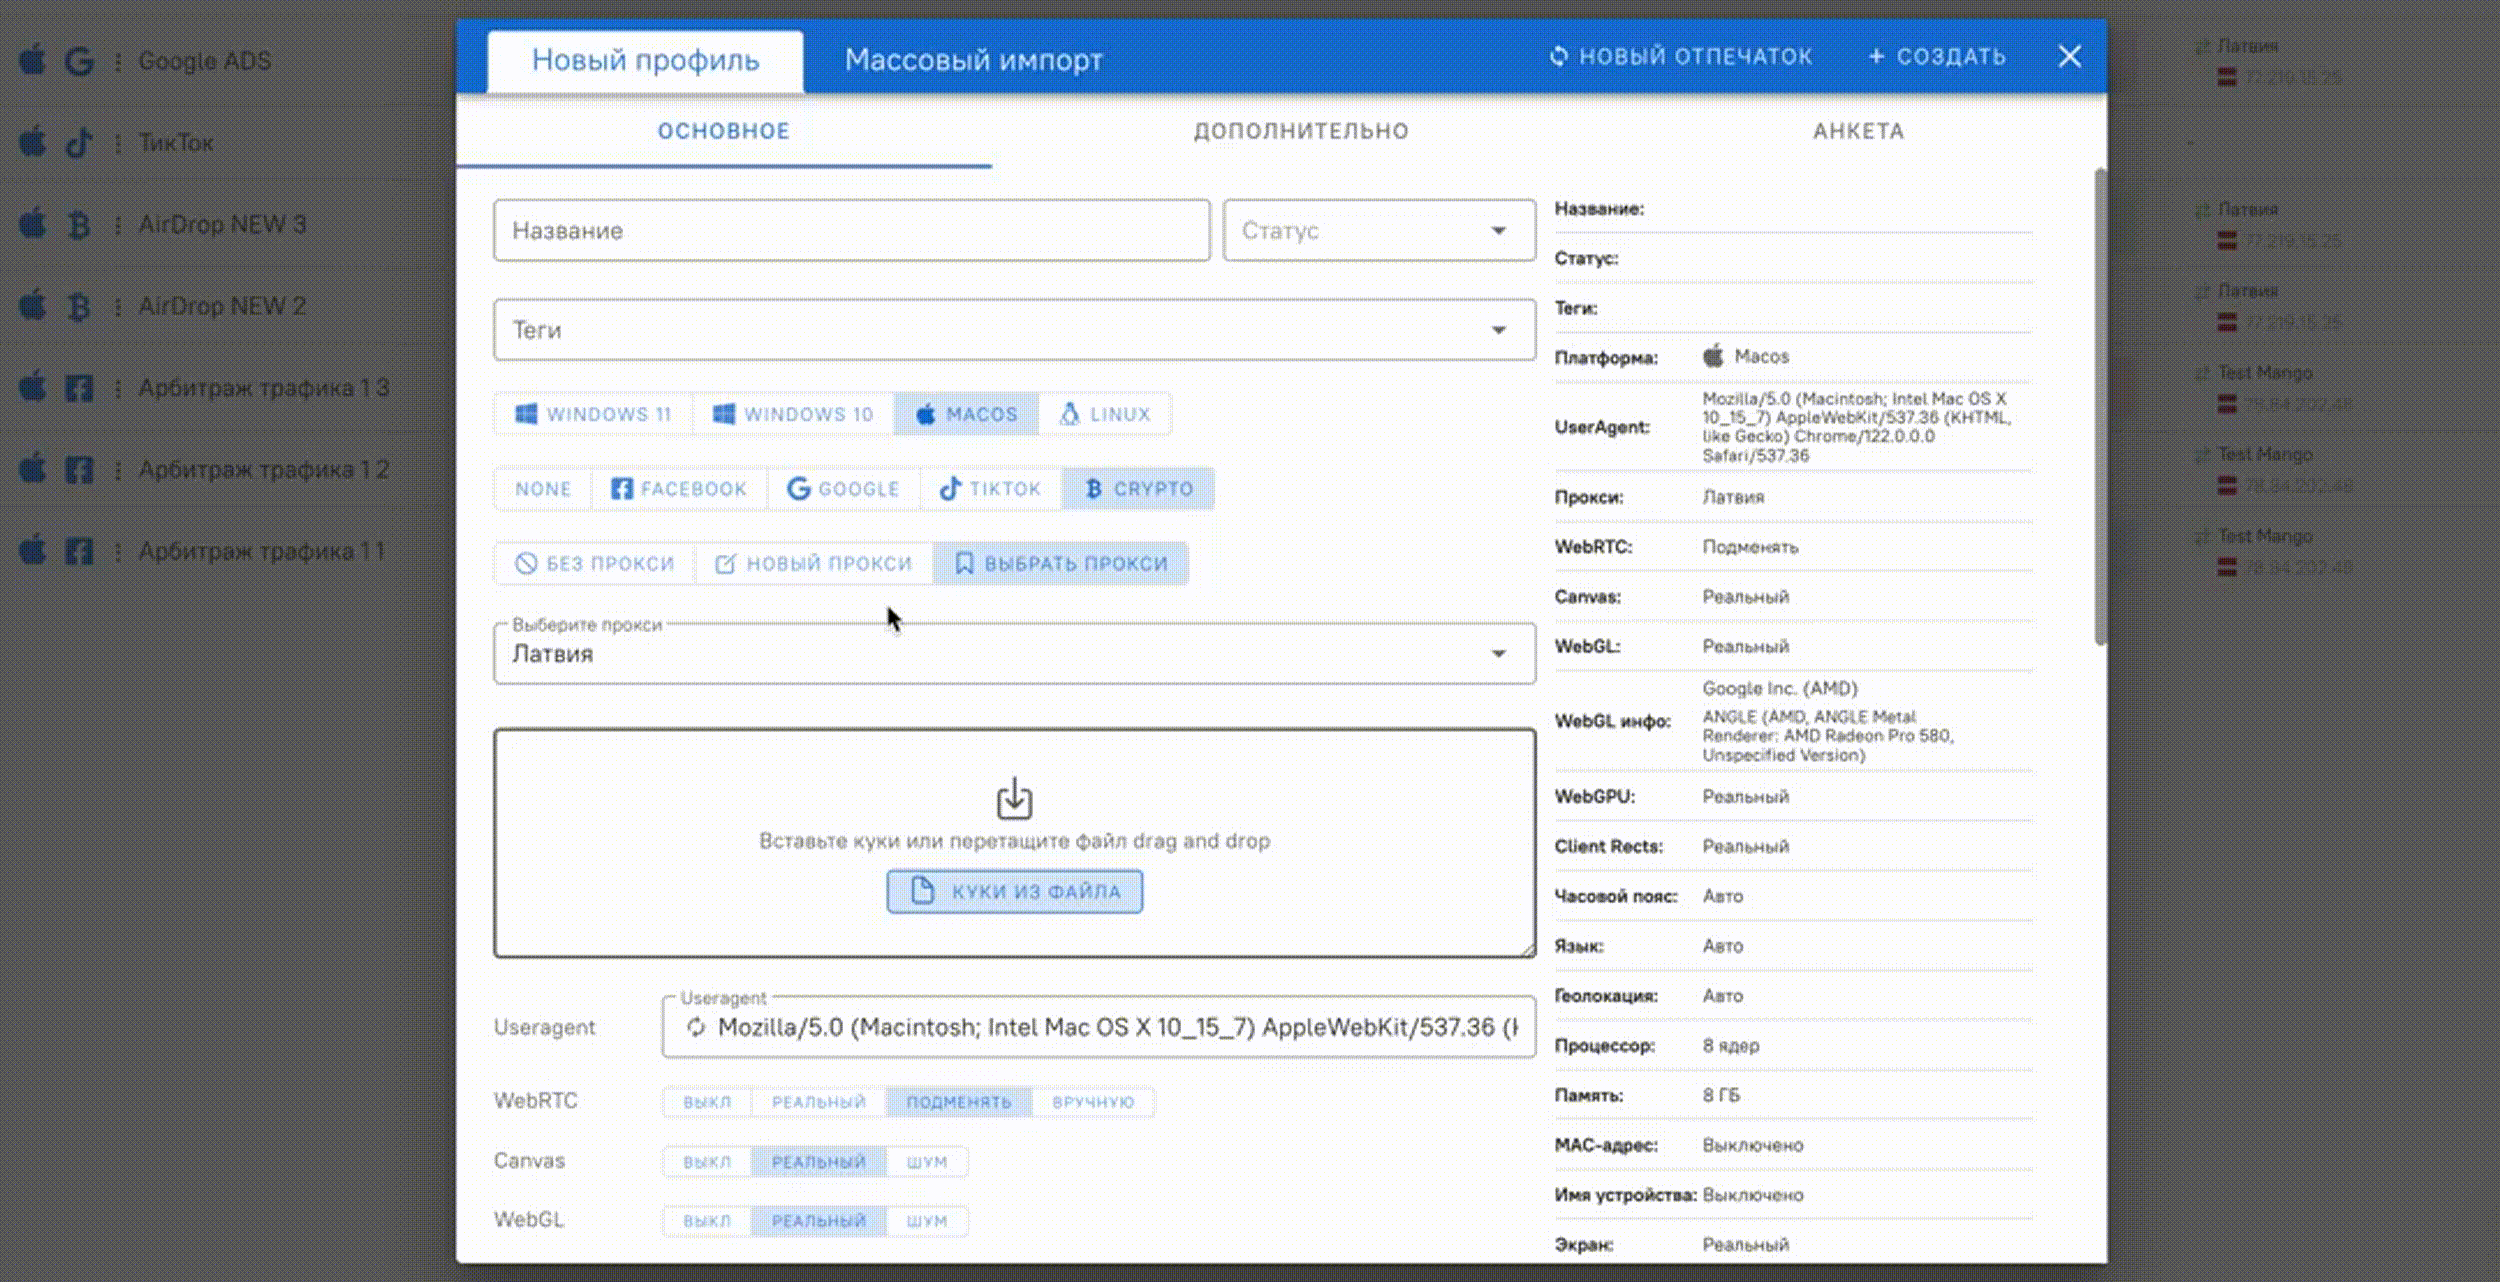This screenshot has height=1282, width=2500.
Task: Set WebRTC to Выкл
Action: pos(706,1102)
